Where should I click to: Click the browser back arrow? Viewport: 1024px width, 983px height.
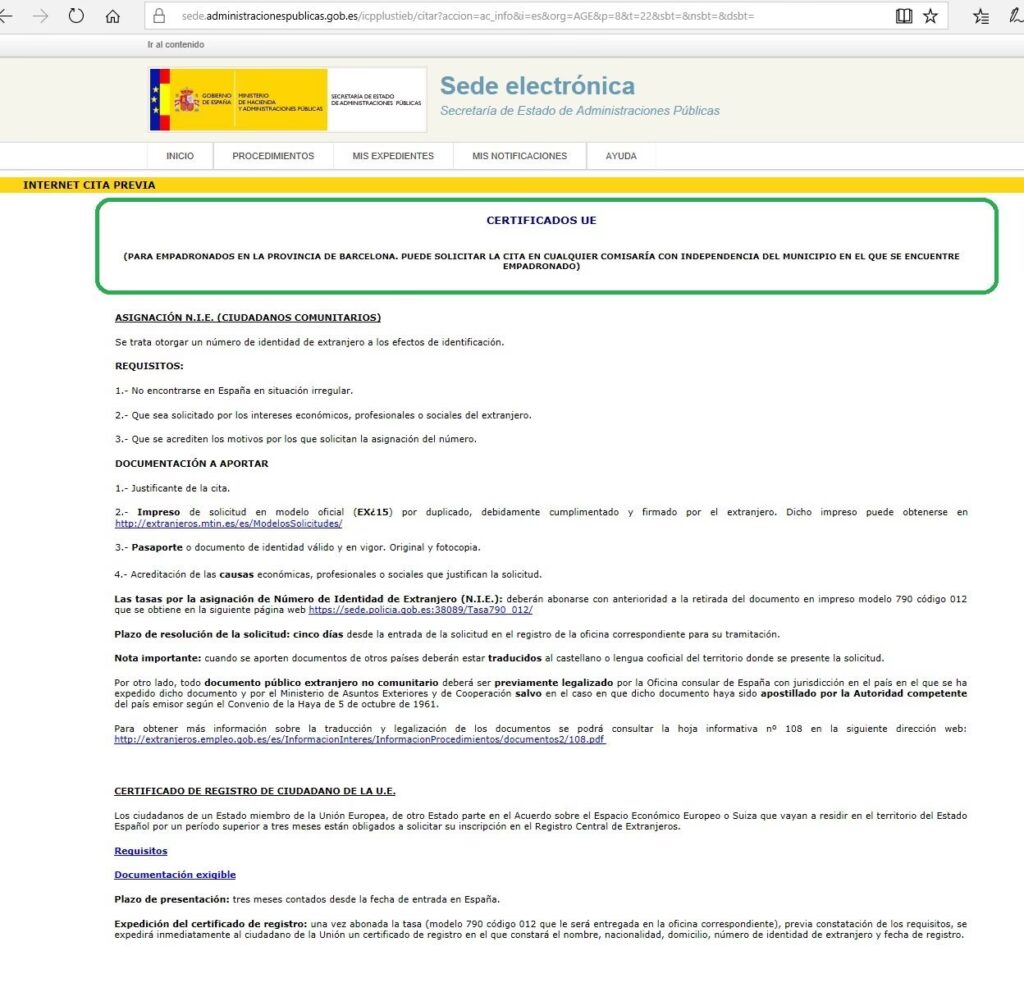click(x=6, y=16)
